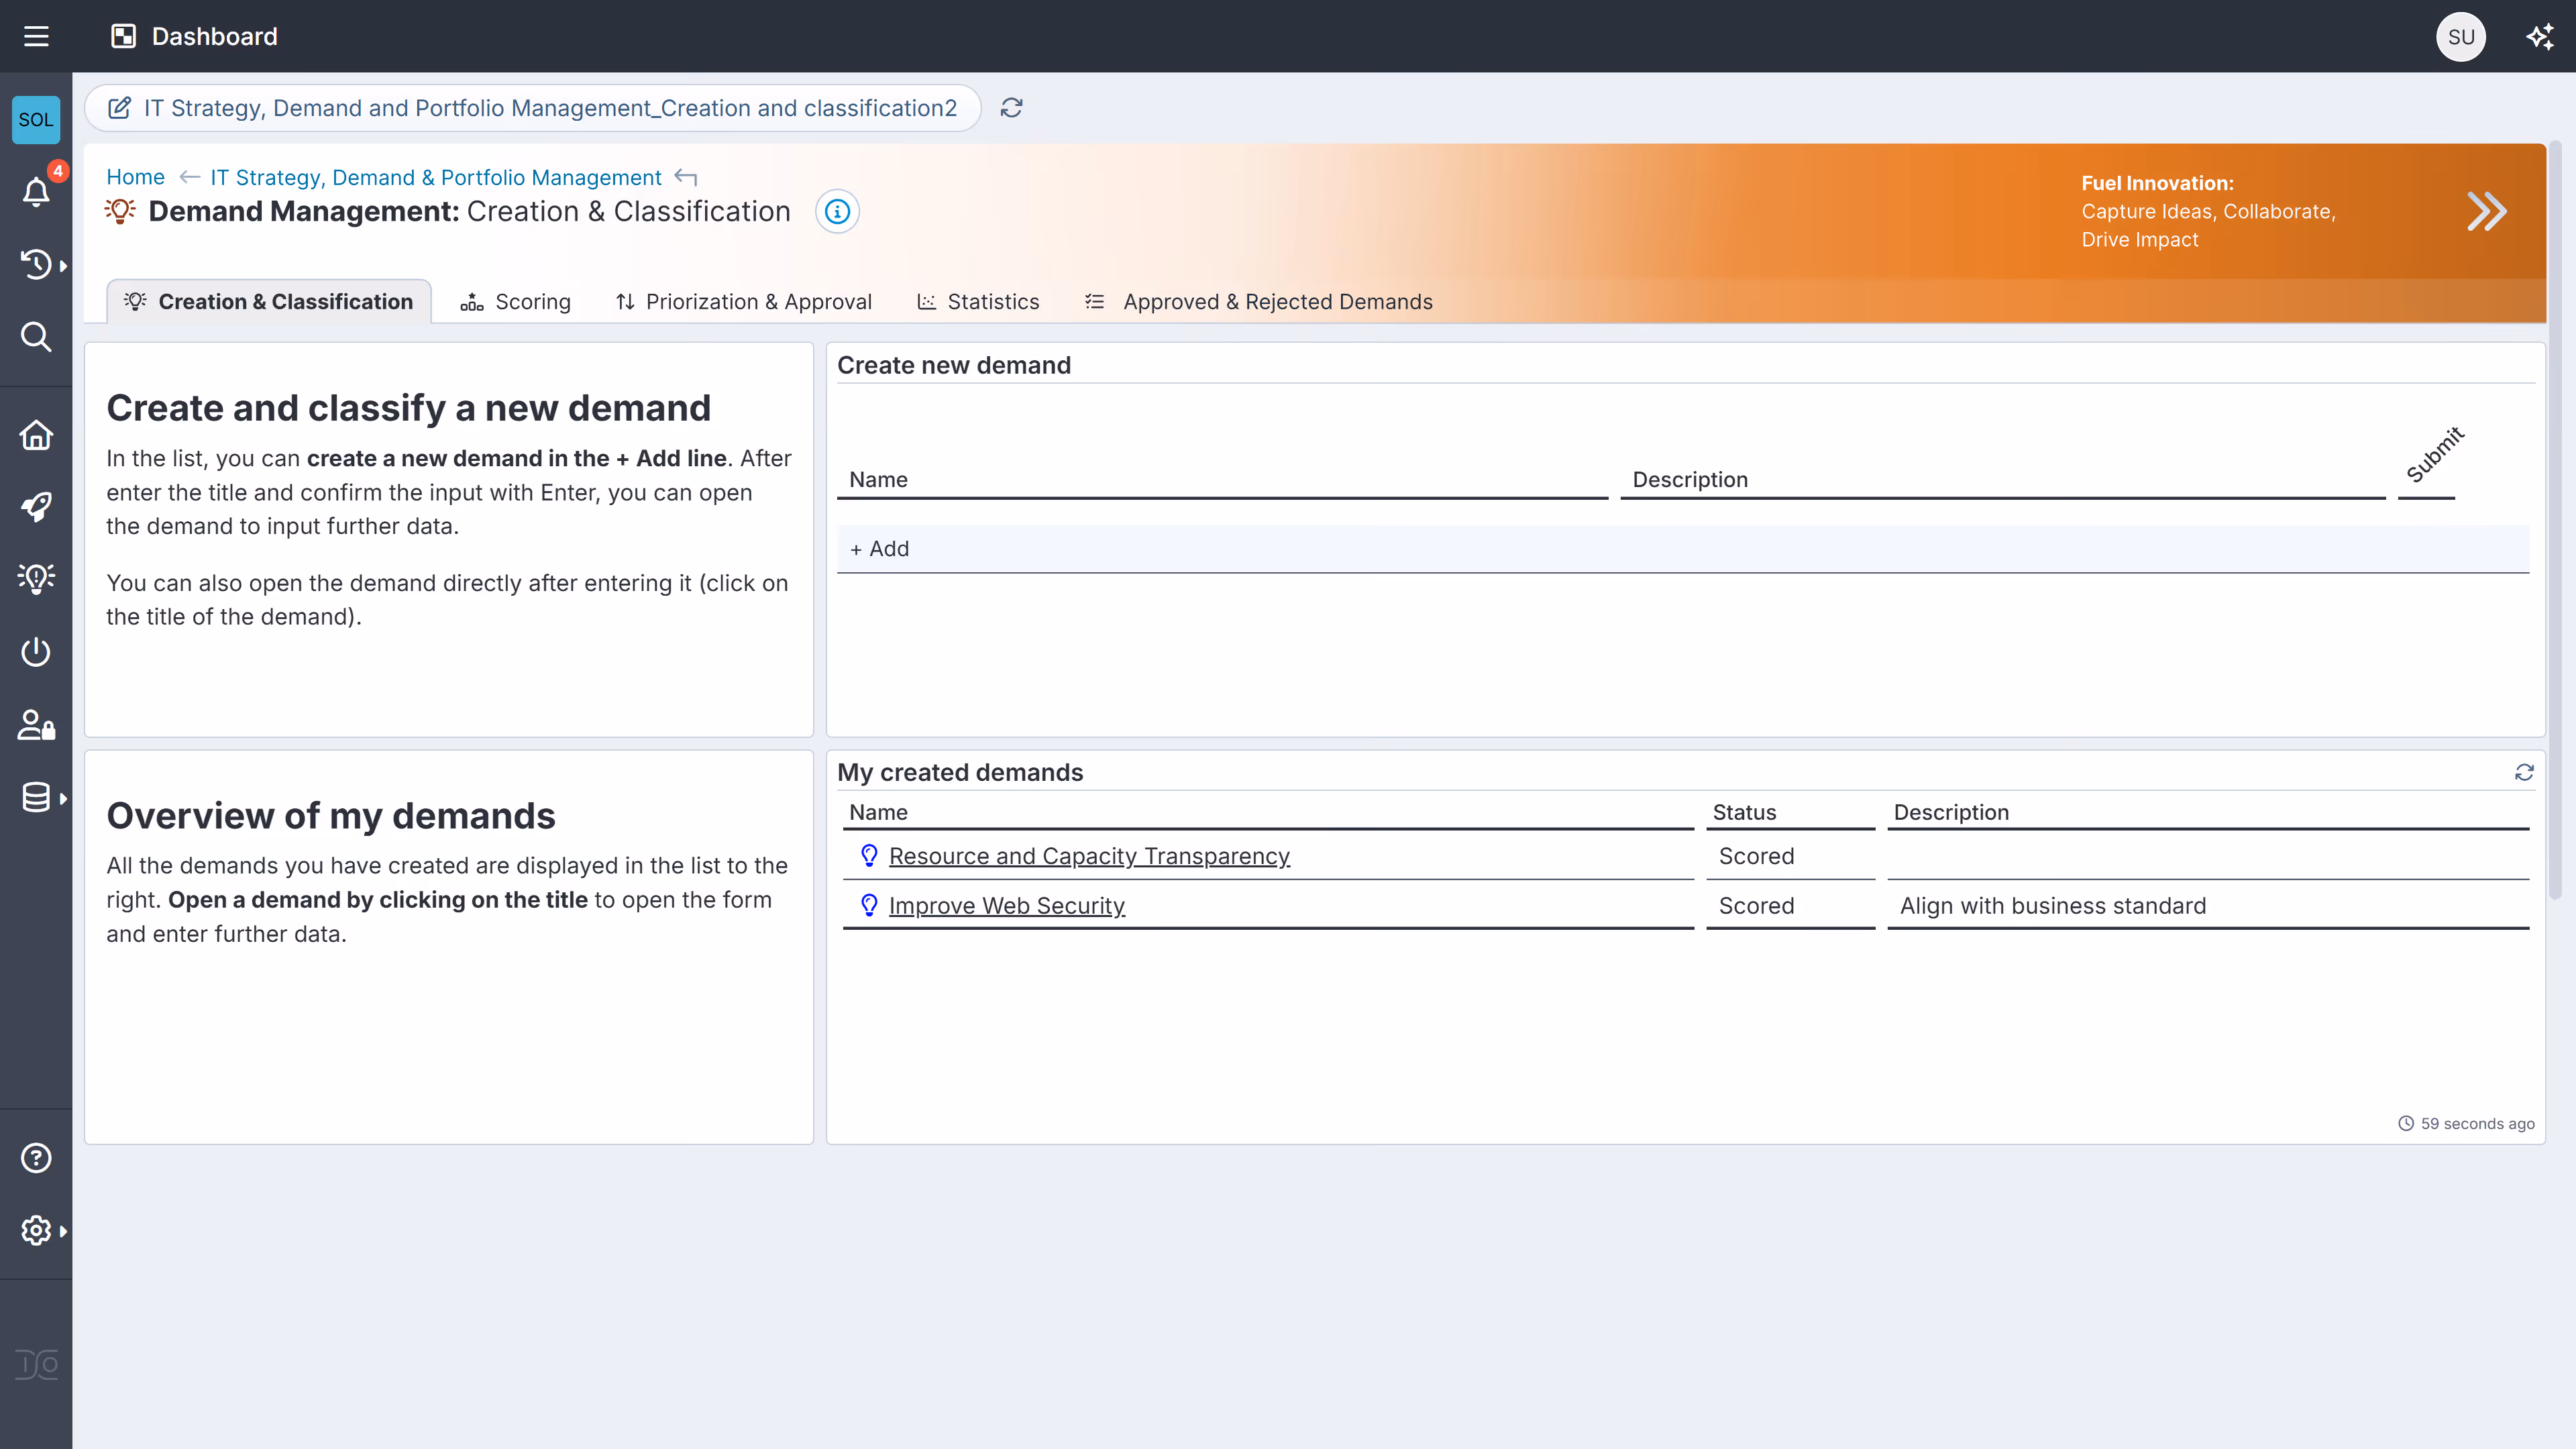Open the Improve Web Security demand
Viewport: 2576px width, 1449px height.
click(x=1007, y=905)
